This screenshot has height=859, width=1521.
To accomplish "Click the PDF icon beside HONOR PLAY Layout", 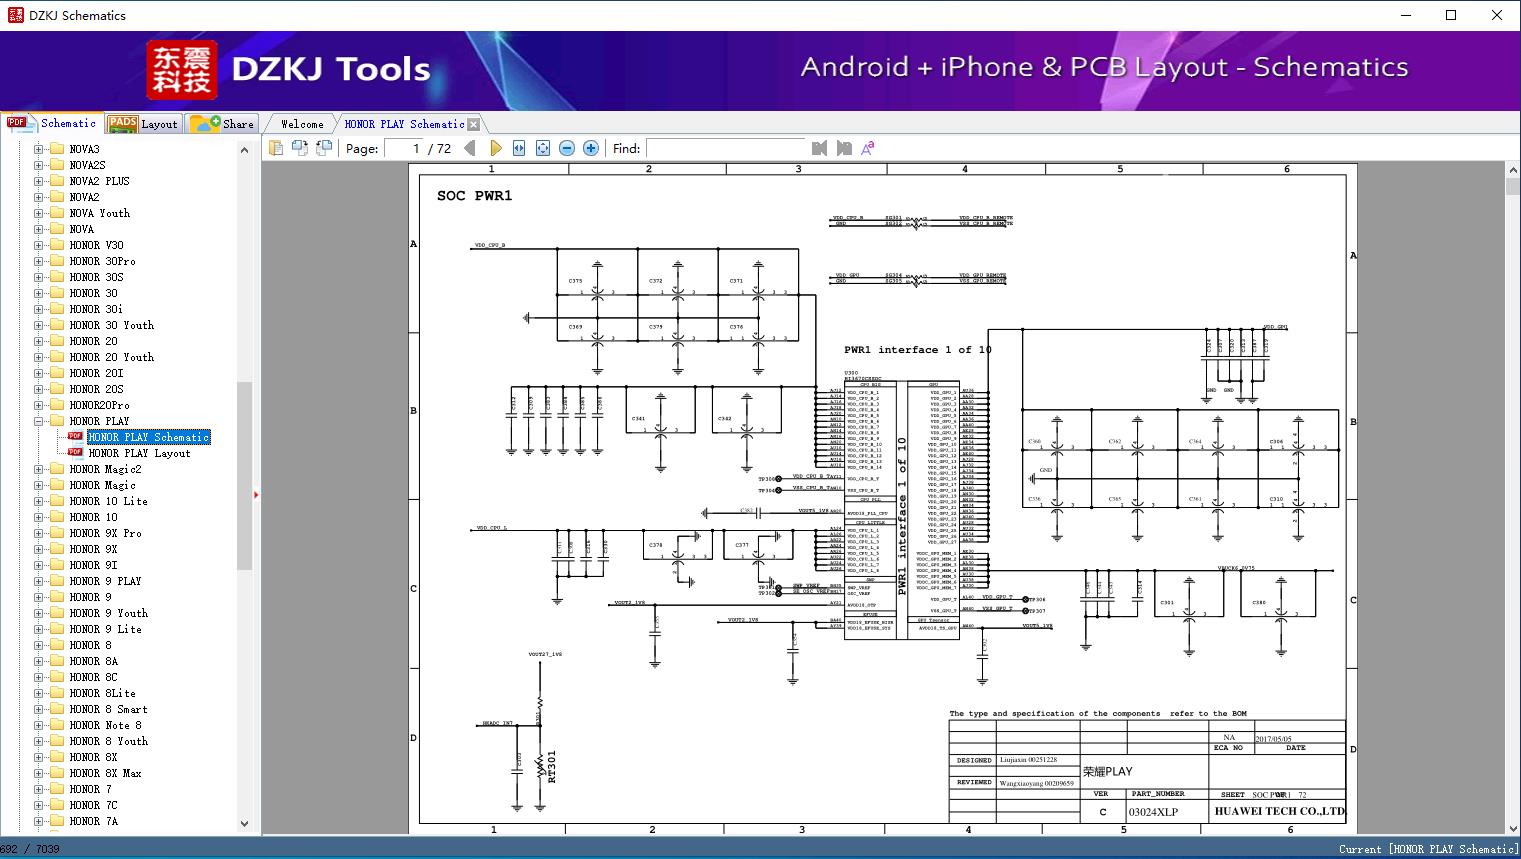I will [75, 453].
